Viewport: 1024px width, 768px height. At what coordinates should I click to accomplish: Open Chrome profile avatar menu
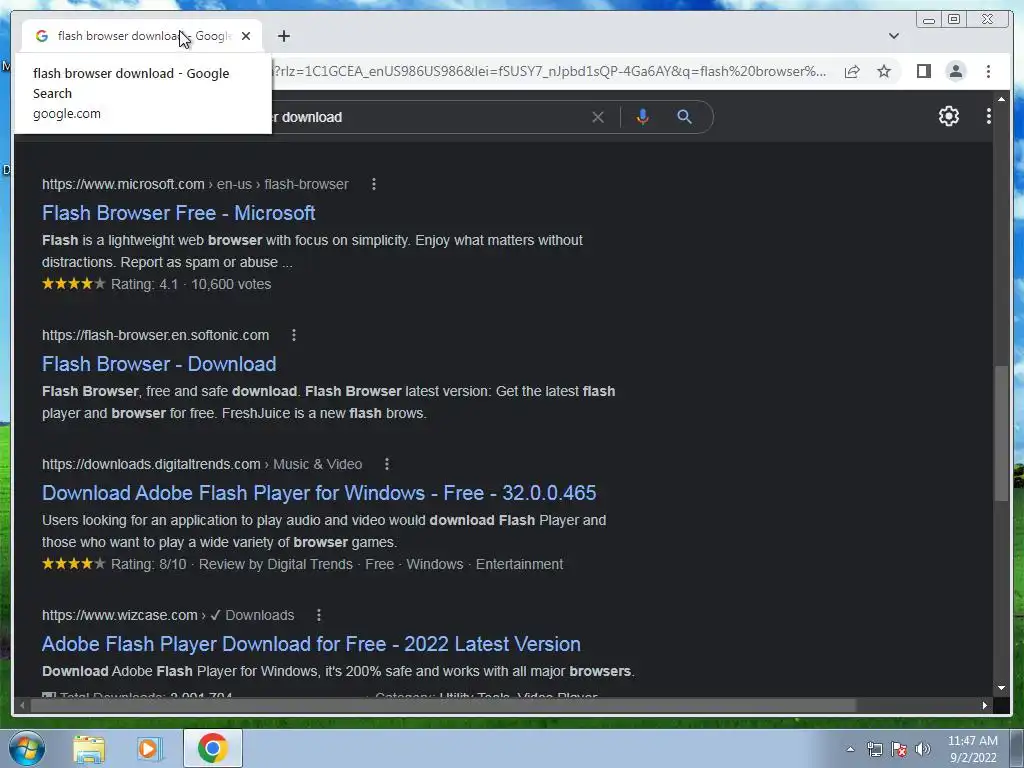pyautogui.click(x=955, y=71)
